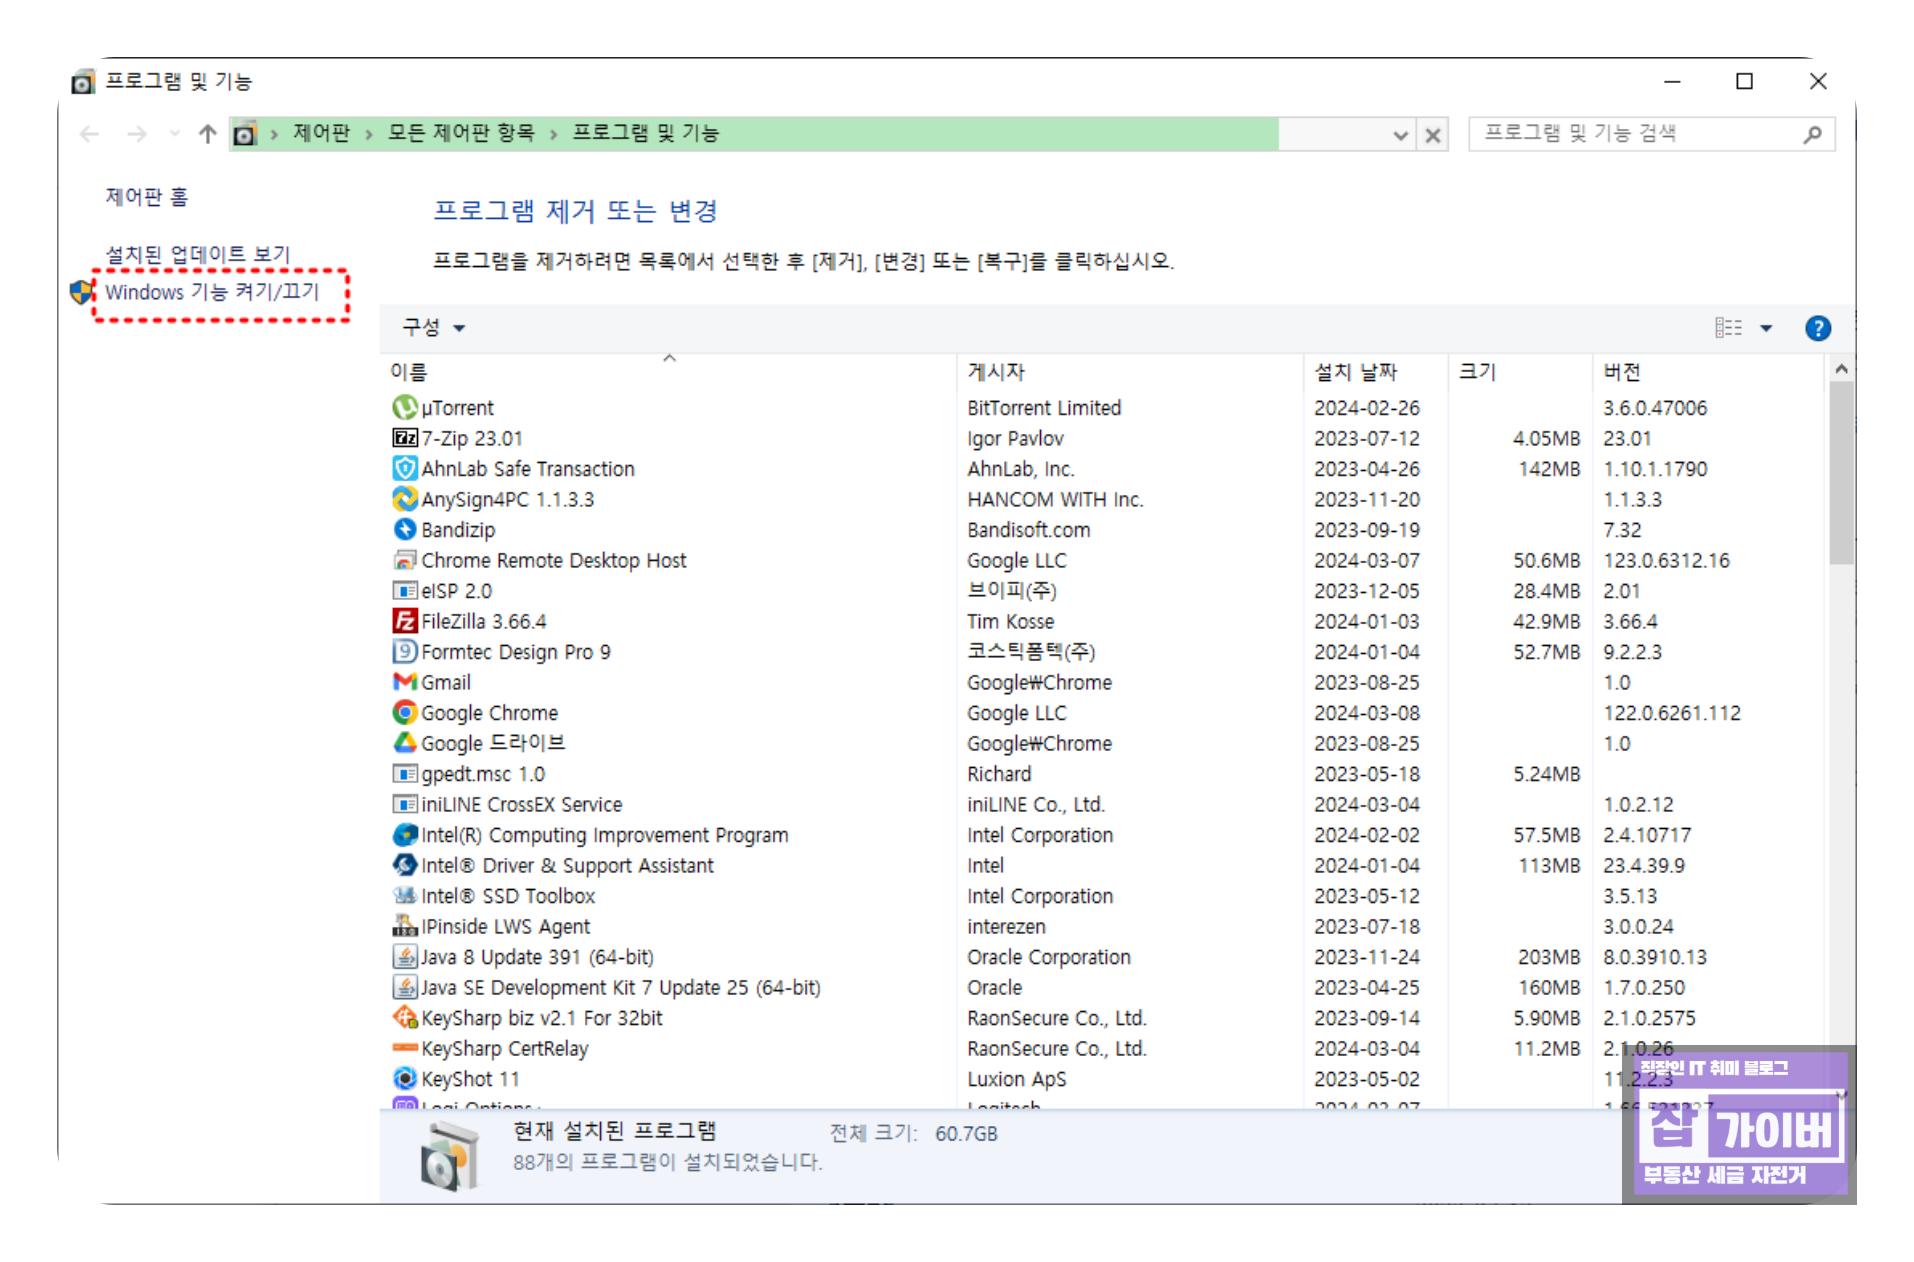
Task: Click 모든 제어판 항목 breadcrumb
Action: click(461, 133)
